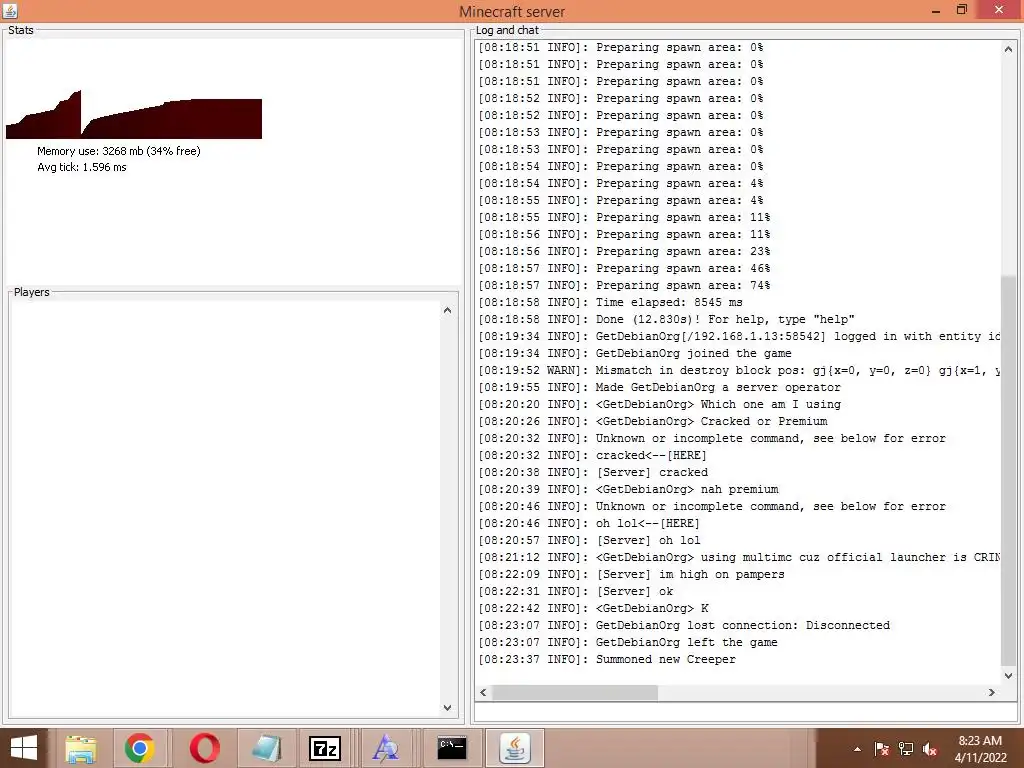This screenshot has height=768, width=1024.
Task: Open network status tray icon
Action: [906, 749]
